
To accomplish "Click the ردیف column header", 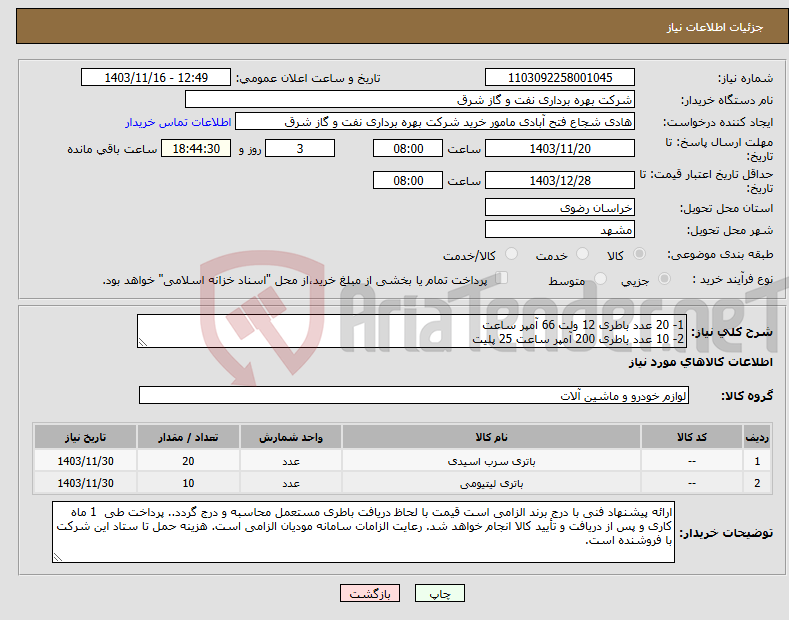I will point(757,437).
